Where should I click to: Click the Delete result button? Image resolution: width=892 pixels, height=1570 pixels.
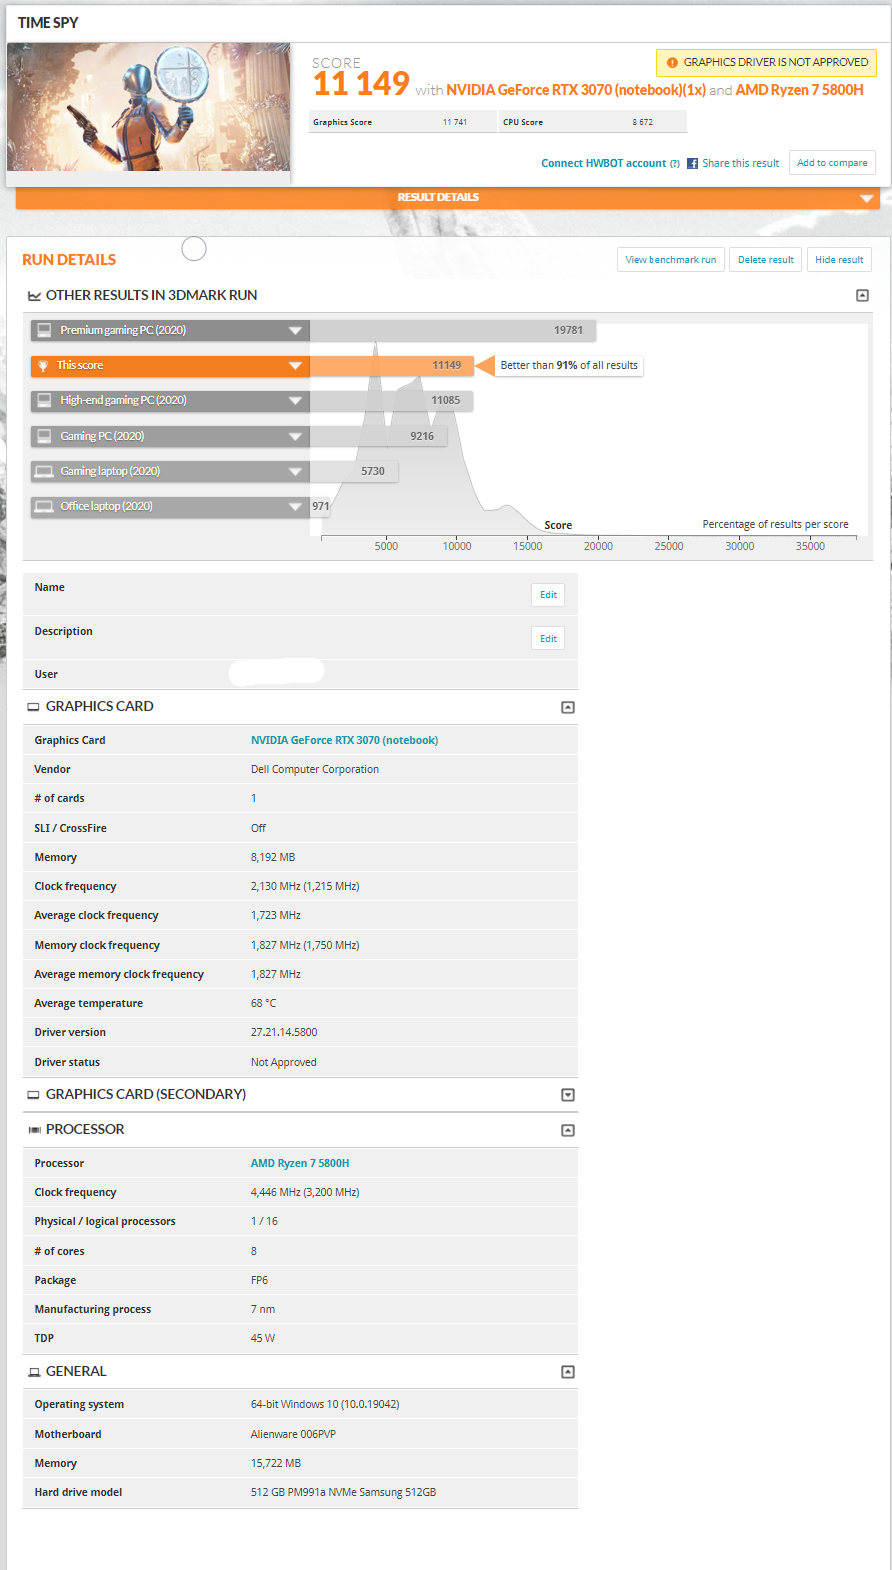[x=766, y=260]
